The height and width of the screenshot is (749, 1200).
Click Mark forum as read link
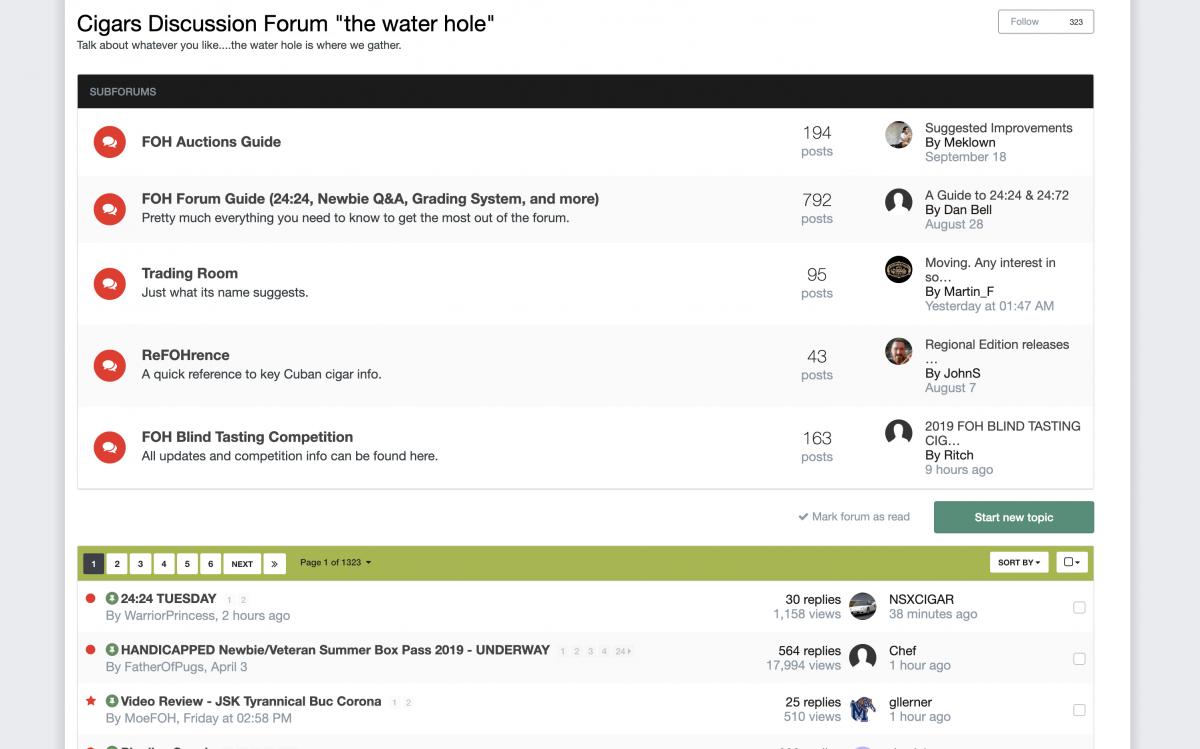pos(854,517)
